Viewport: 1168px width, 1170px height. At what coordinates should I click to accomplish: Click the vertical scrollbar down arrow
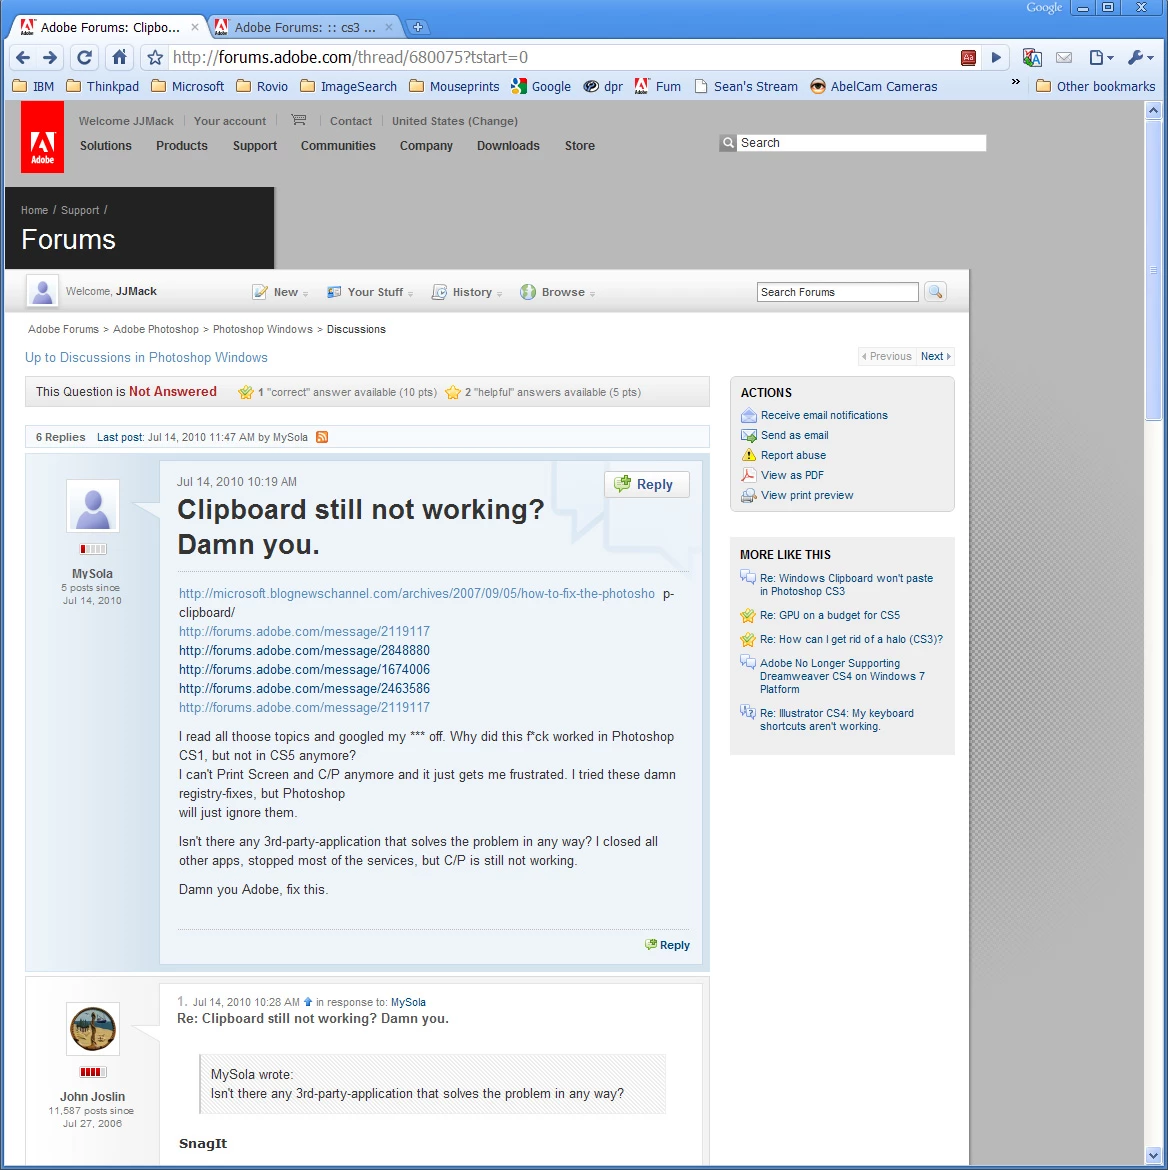[x=1153, y=1155]
